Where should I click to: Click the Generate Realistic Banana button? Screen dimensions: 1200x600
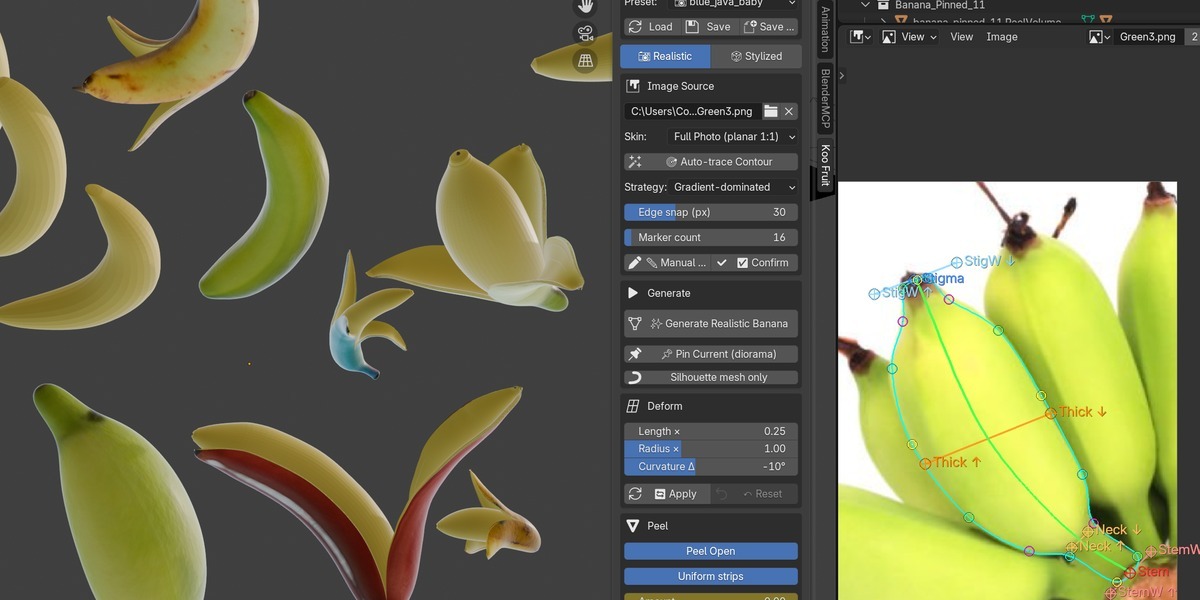pos(711,324)
